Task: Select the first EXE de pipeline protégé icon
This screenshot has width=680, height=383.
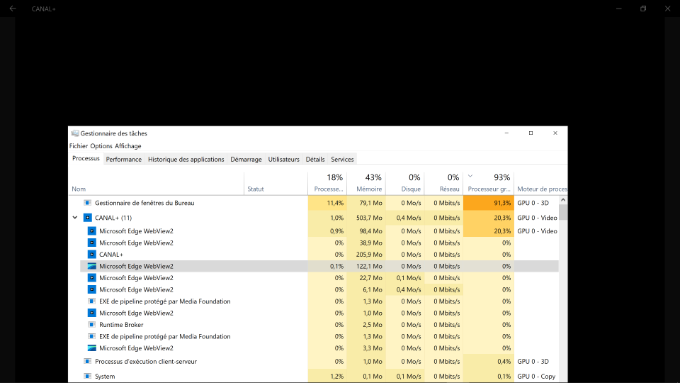Action: [x=92, y=301]
